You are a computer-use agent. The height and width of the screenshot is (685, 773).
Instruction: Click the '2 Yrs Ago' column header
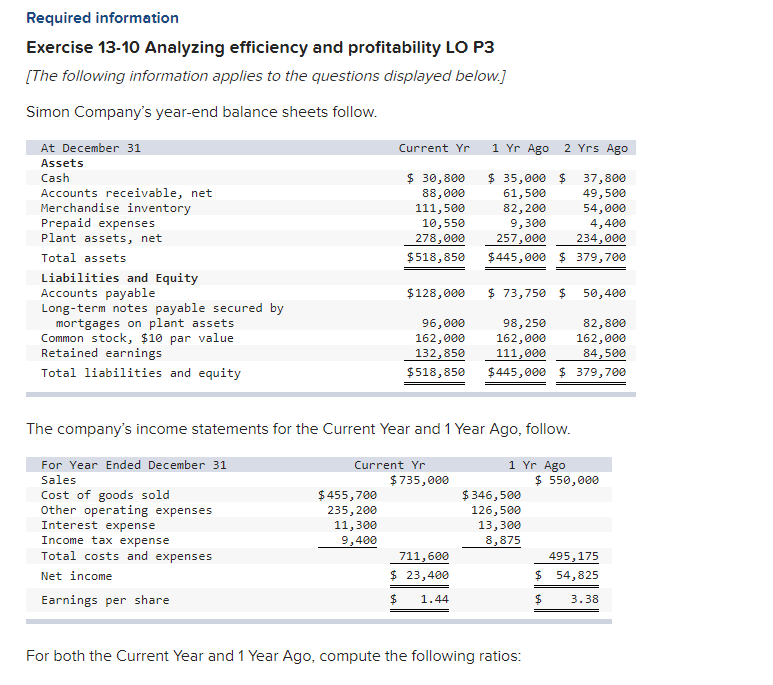(596, 148)
